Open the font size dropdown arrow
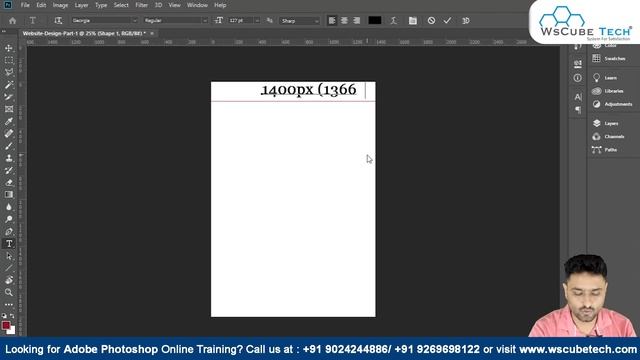Image resolution: width=640 pixels, height=360 pixels. tap(257, 20)
